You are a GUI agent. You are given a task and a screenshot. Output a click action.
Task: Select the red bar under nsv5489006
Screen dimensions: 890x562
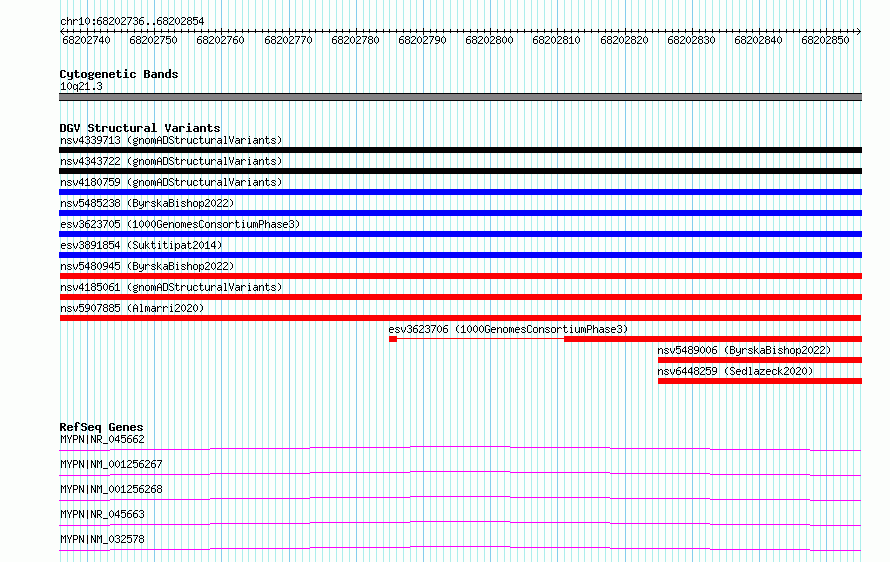click(760, 360)
